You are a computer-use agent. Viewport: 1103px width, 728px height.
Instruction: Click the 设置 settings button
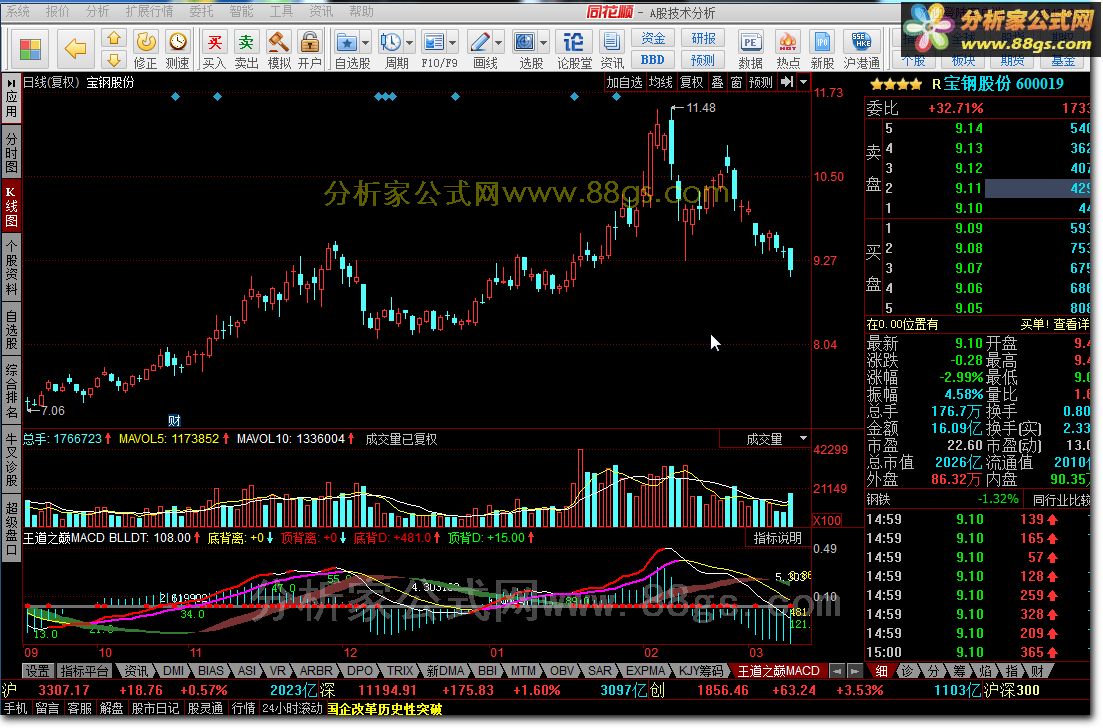(38, 671)
